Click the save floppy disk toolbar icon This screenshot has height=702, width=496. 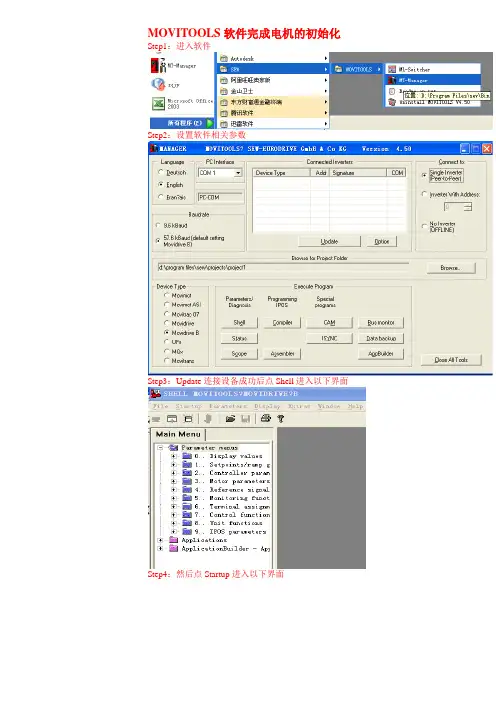pyautogui.click(x=245, y=419)
